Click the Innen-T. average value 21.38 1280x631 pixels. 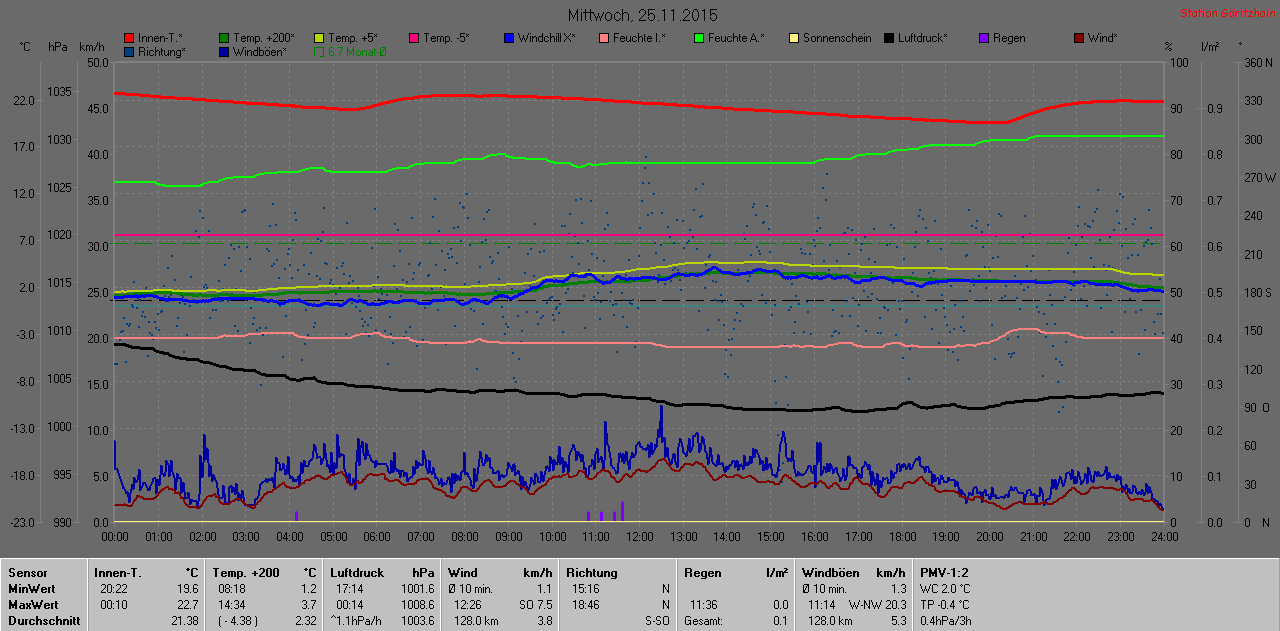[x=186, y=621]
